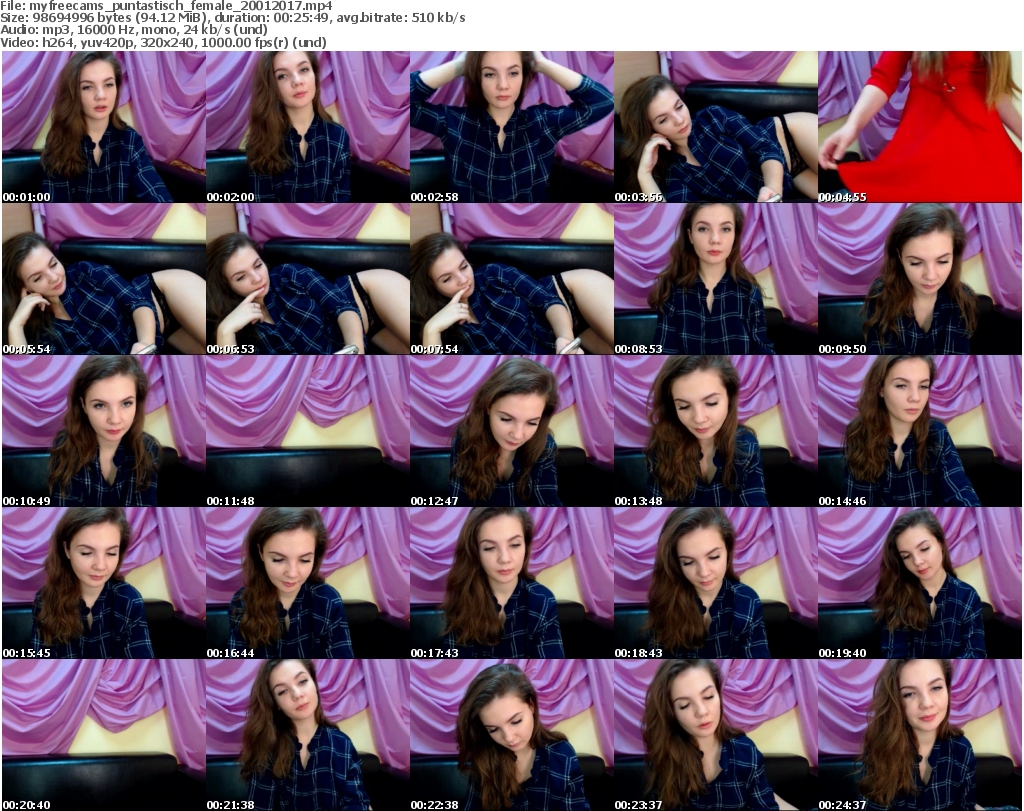The image size is (1024, 811).
Task: Select the thumbnail at 00:02:00
Action: pos(308,127)
